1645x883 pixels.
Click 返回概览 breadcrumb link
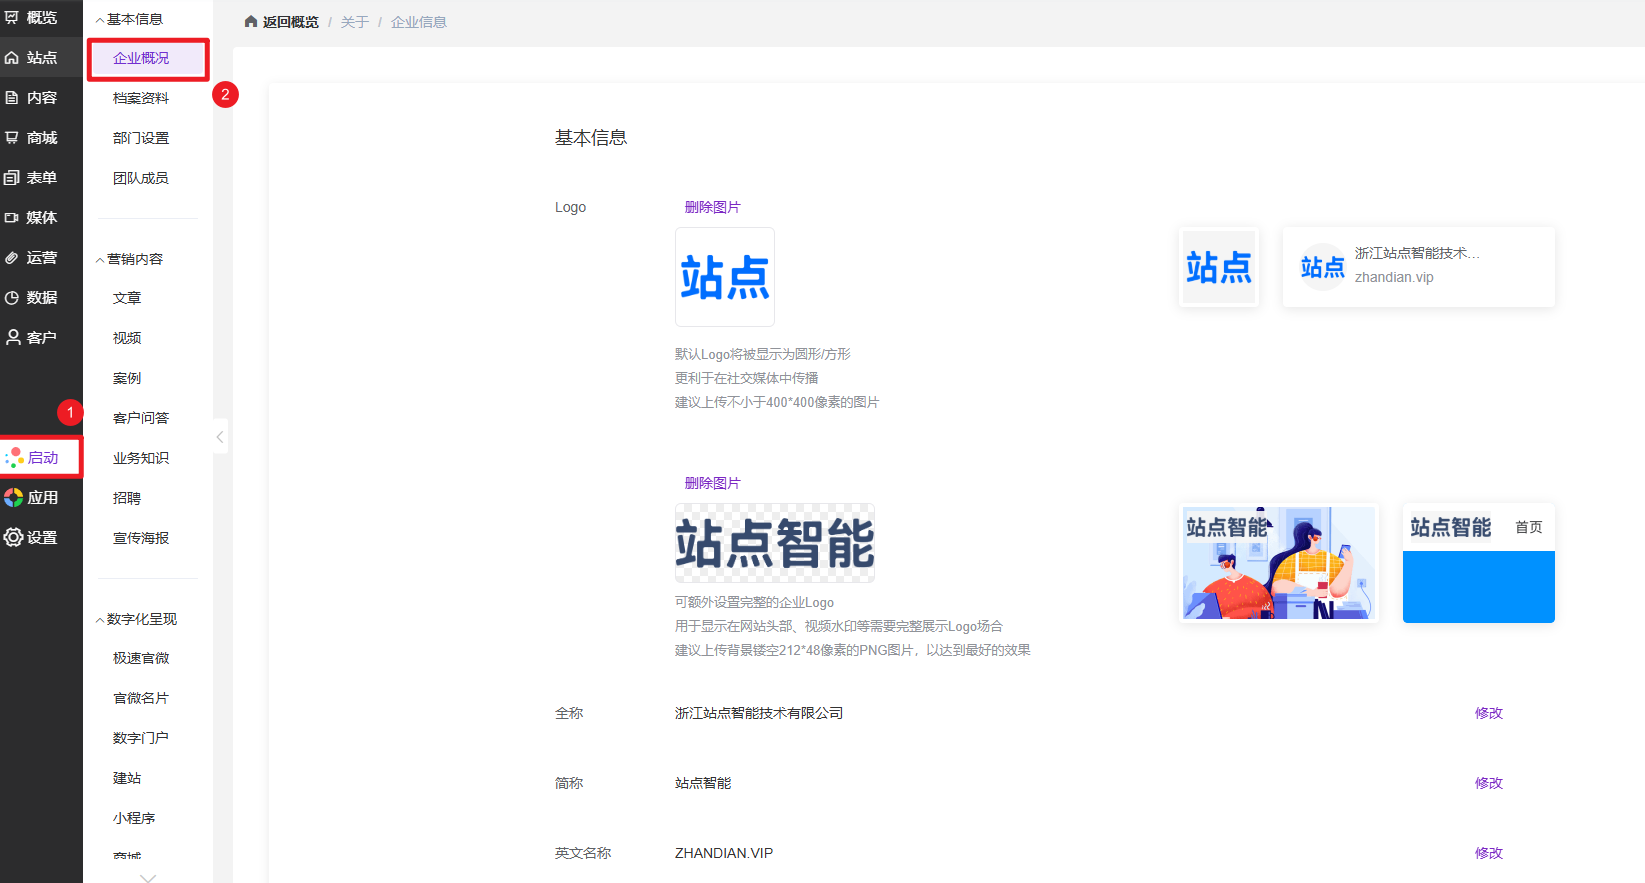click(x=290, y=22)
